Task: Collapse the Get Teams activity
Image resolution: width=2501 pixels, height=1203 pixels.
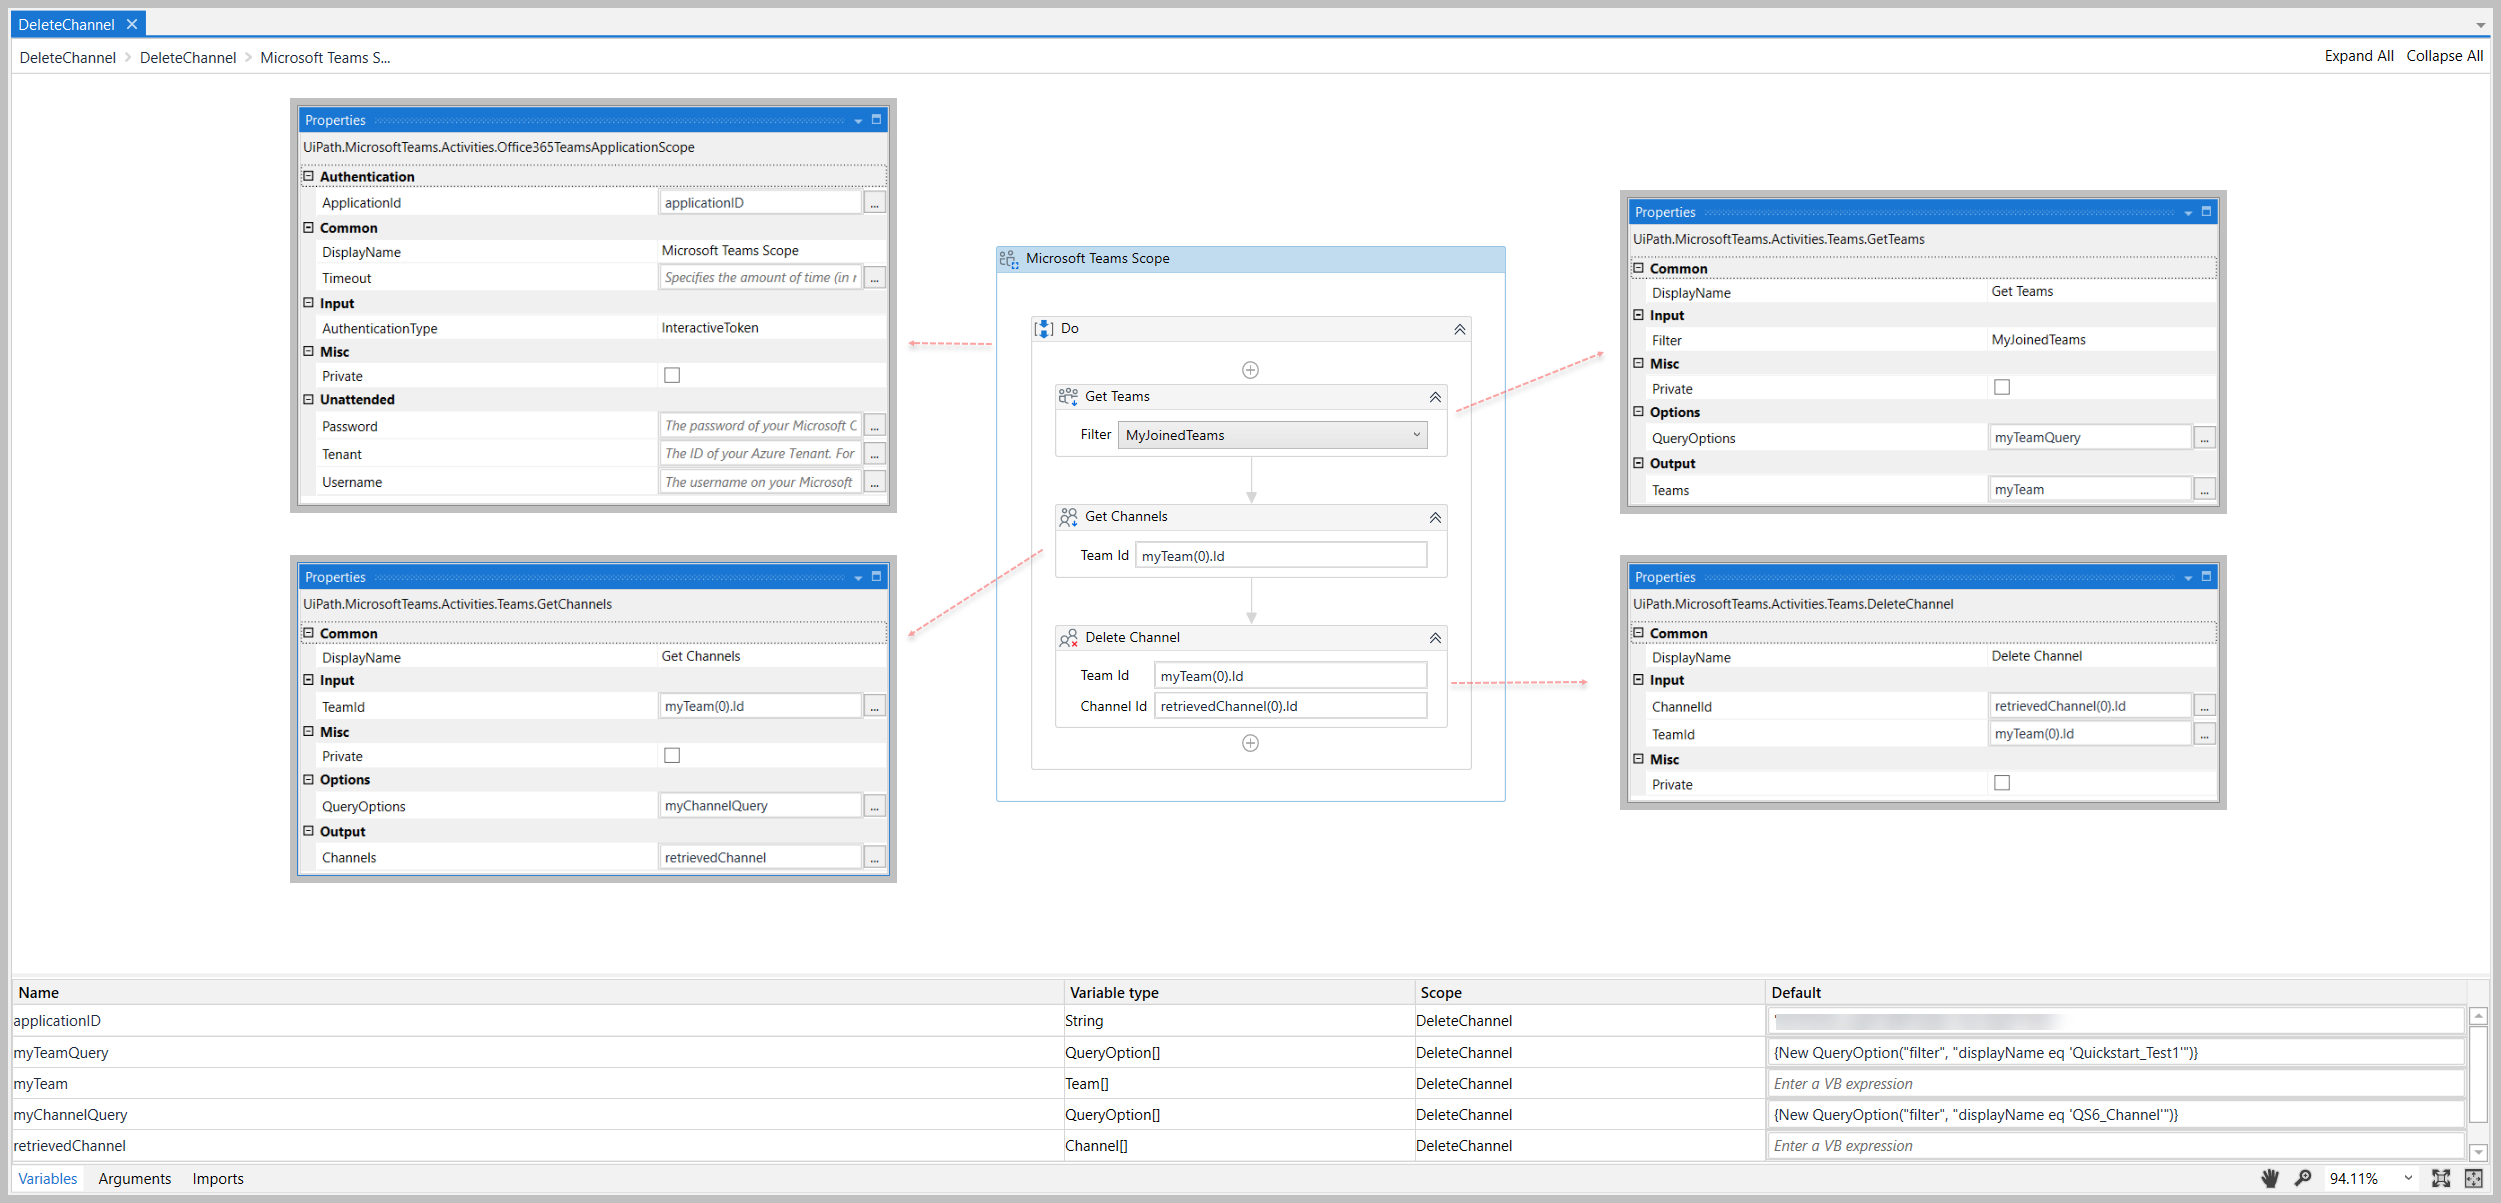Action: 1435,397
